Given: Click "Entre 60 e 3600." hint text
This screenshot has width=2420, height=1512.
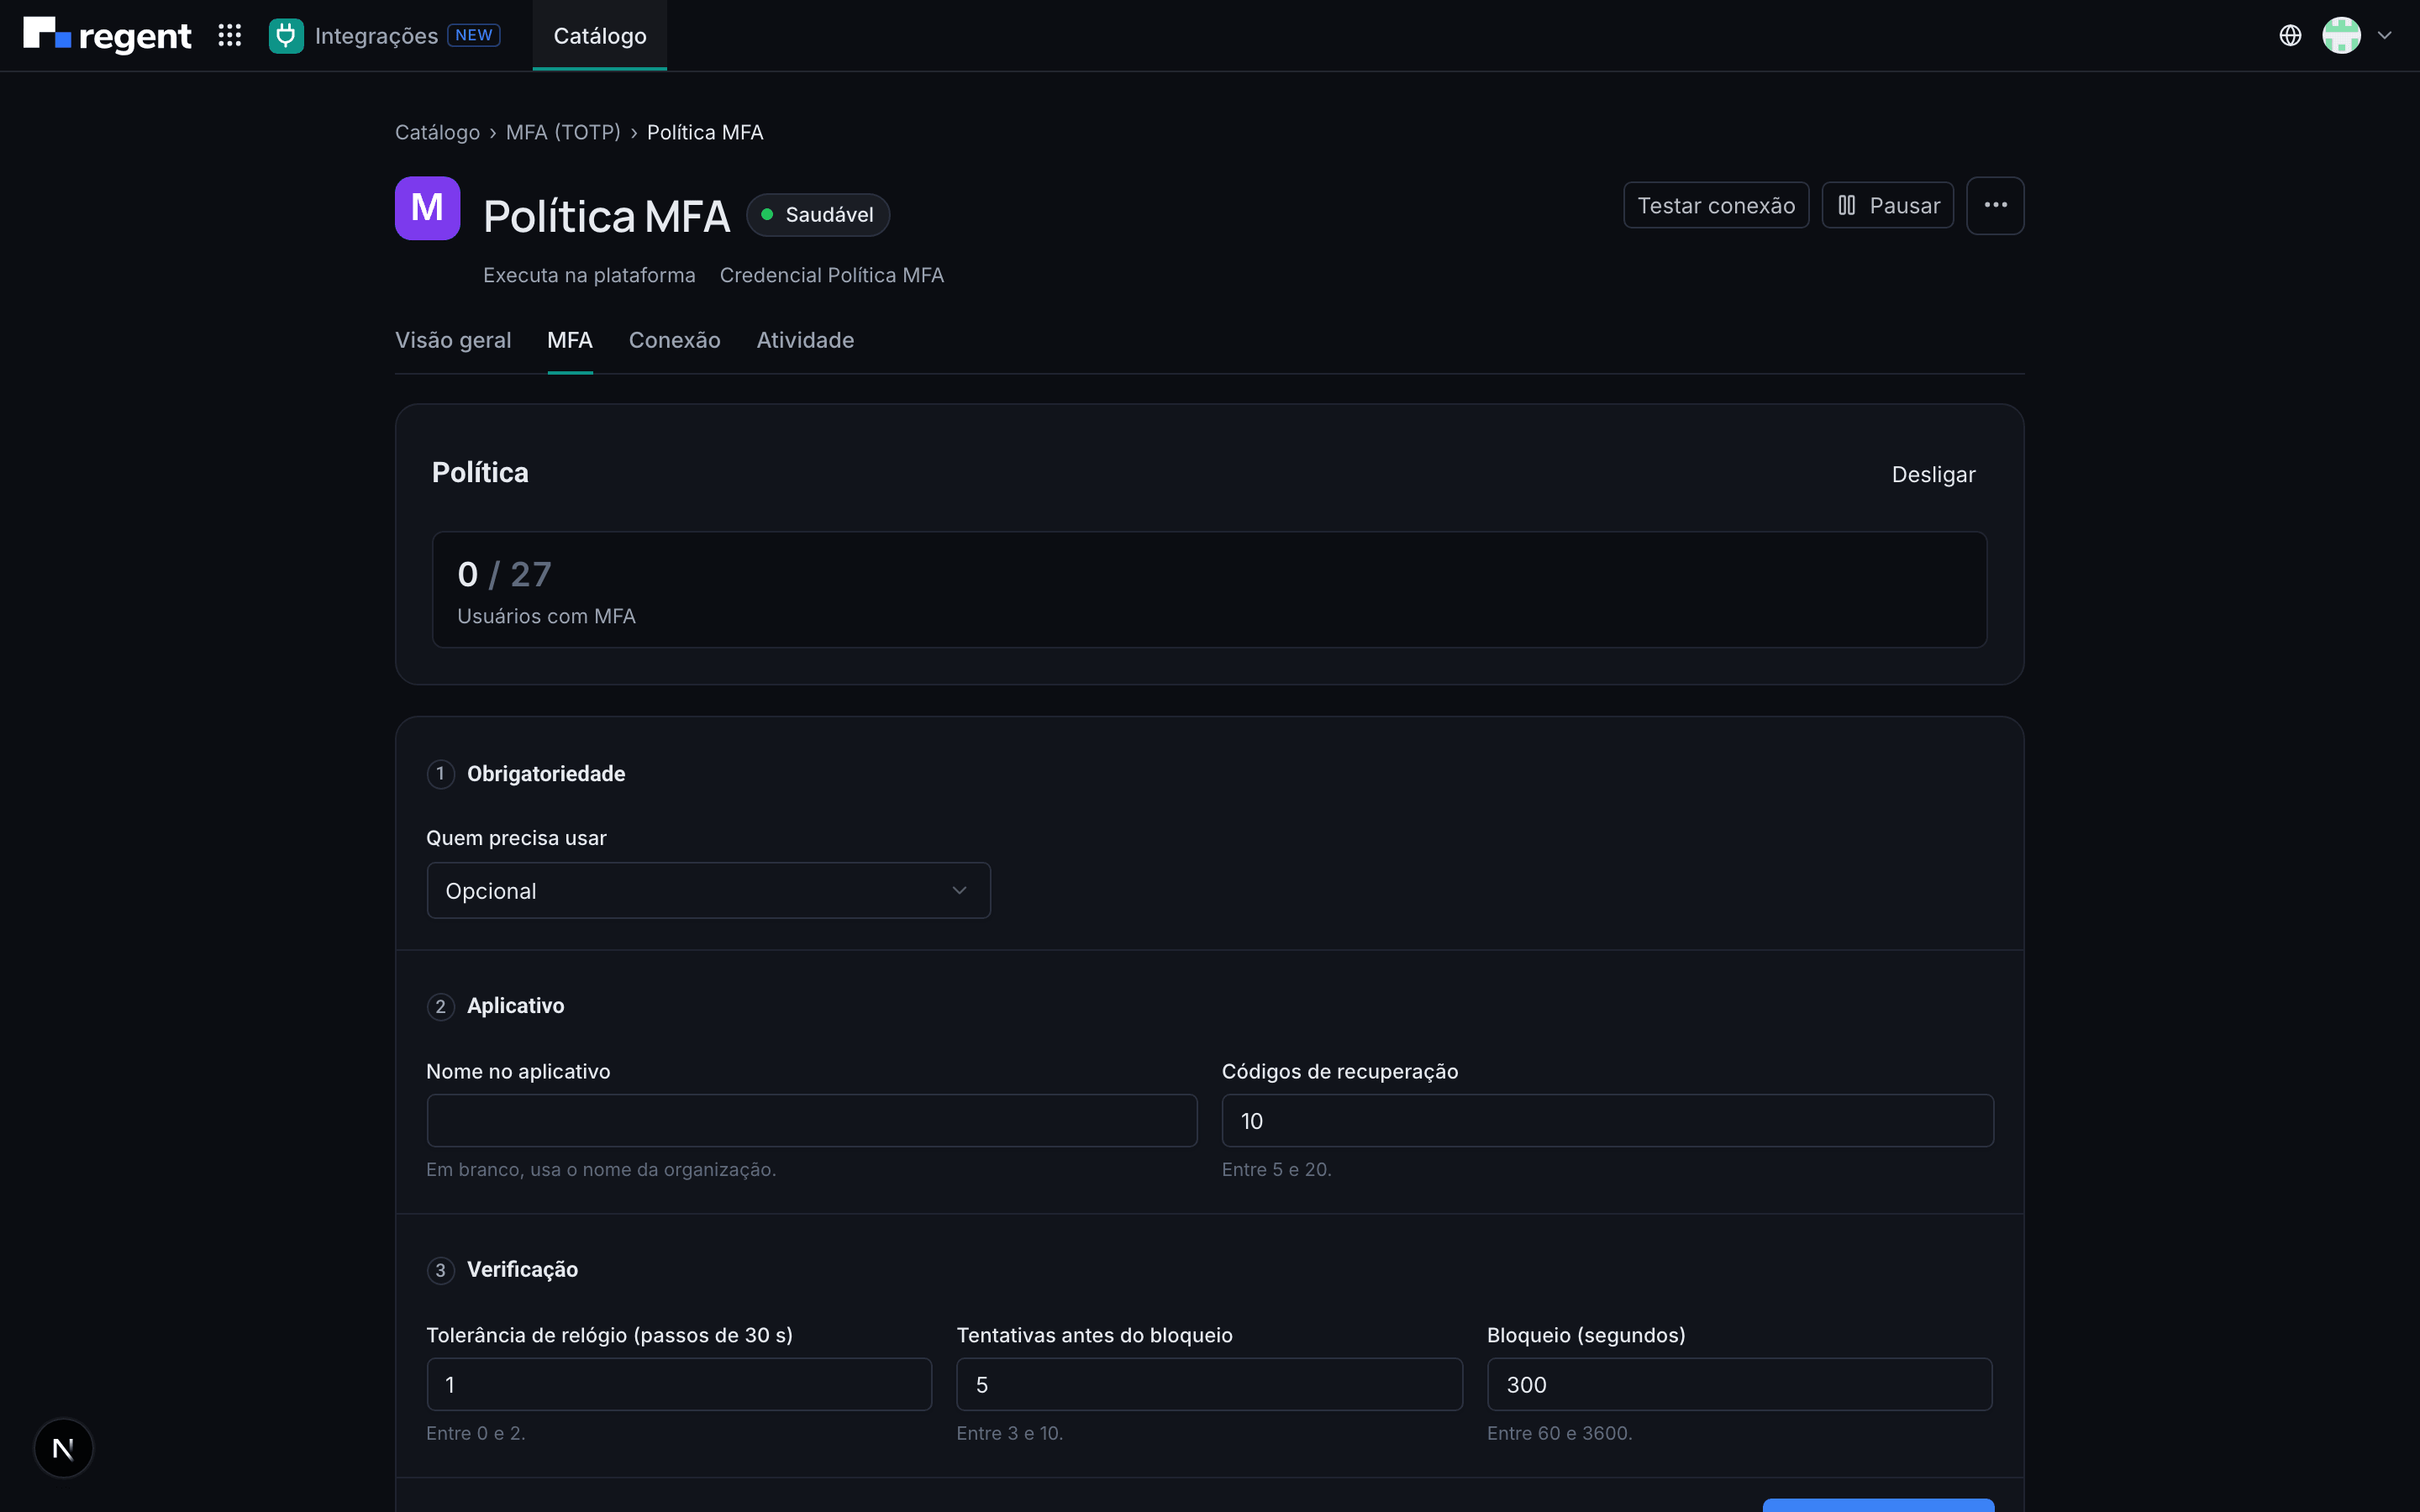Looking at the screenshot, I should [x=1559, y=1433].
